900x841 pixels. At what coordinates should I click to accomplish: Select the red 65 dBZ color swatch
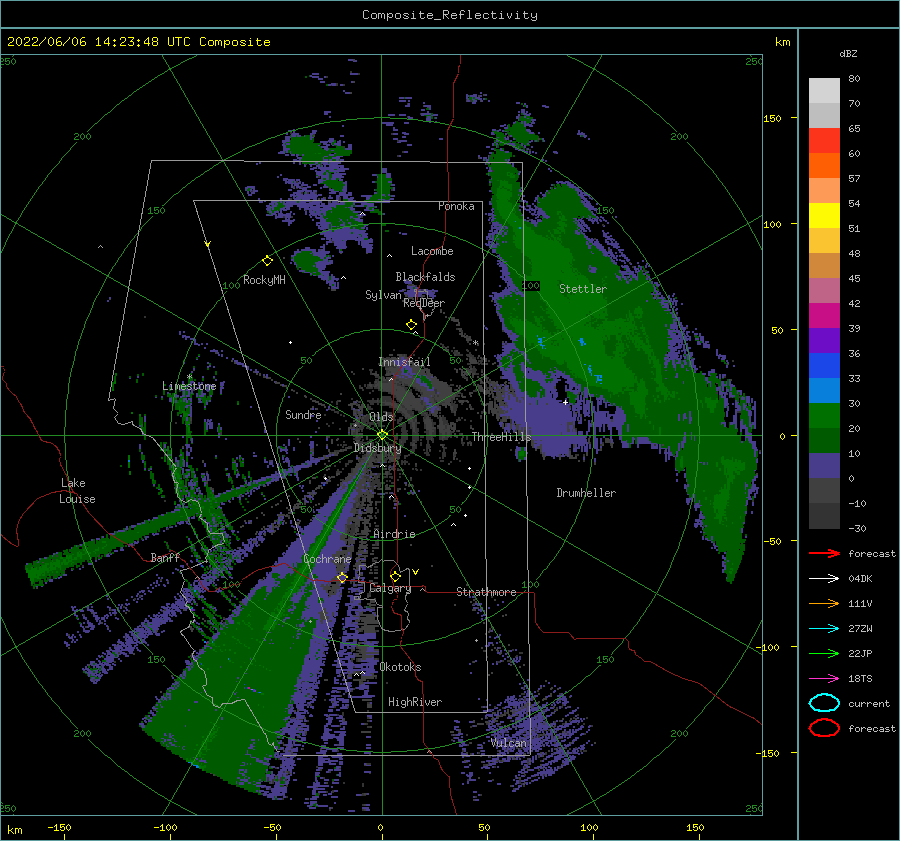[x=824, y=140]
